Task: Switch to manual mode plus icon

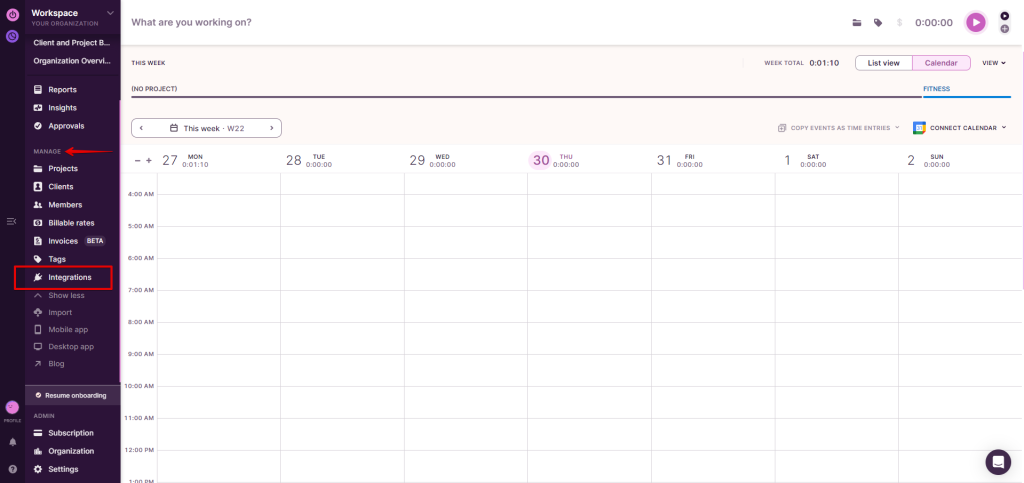Action: (x=1004, y=29)
